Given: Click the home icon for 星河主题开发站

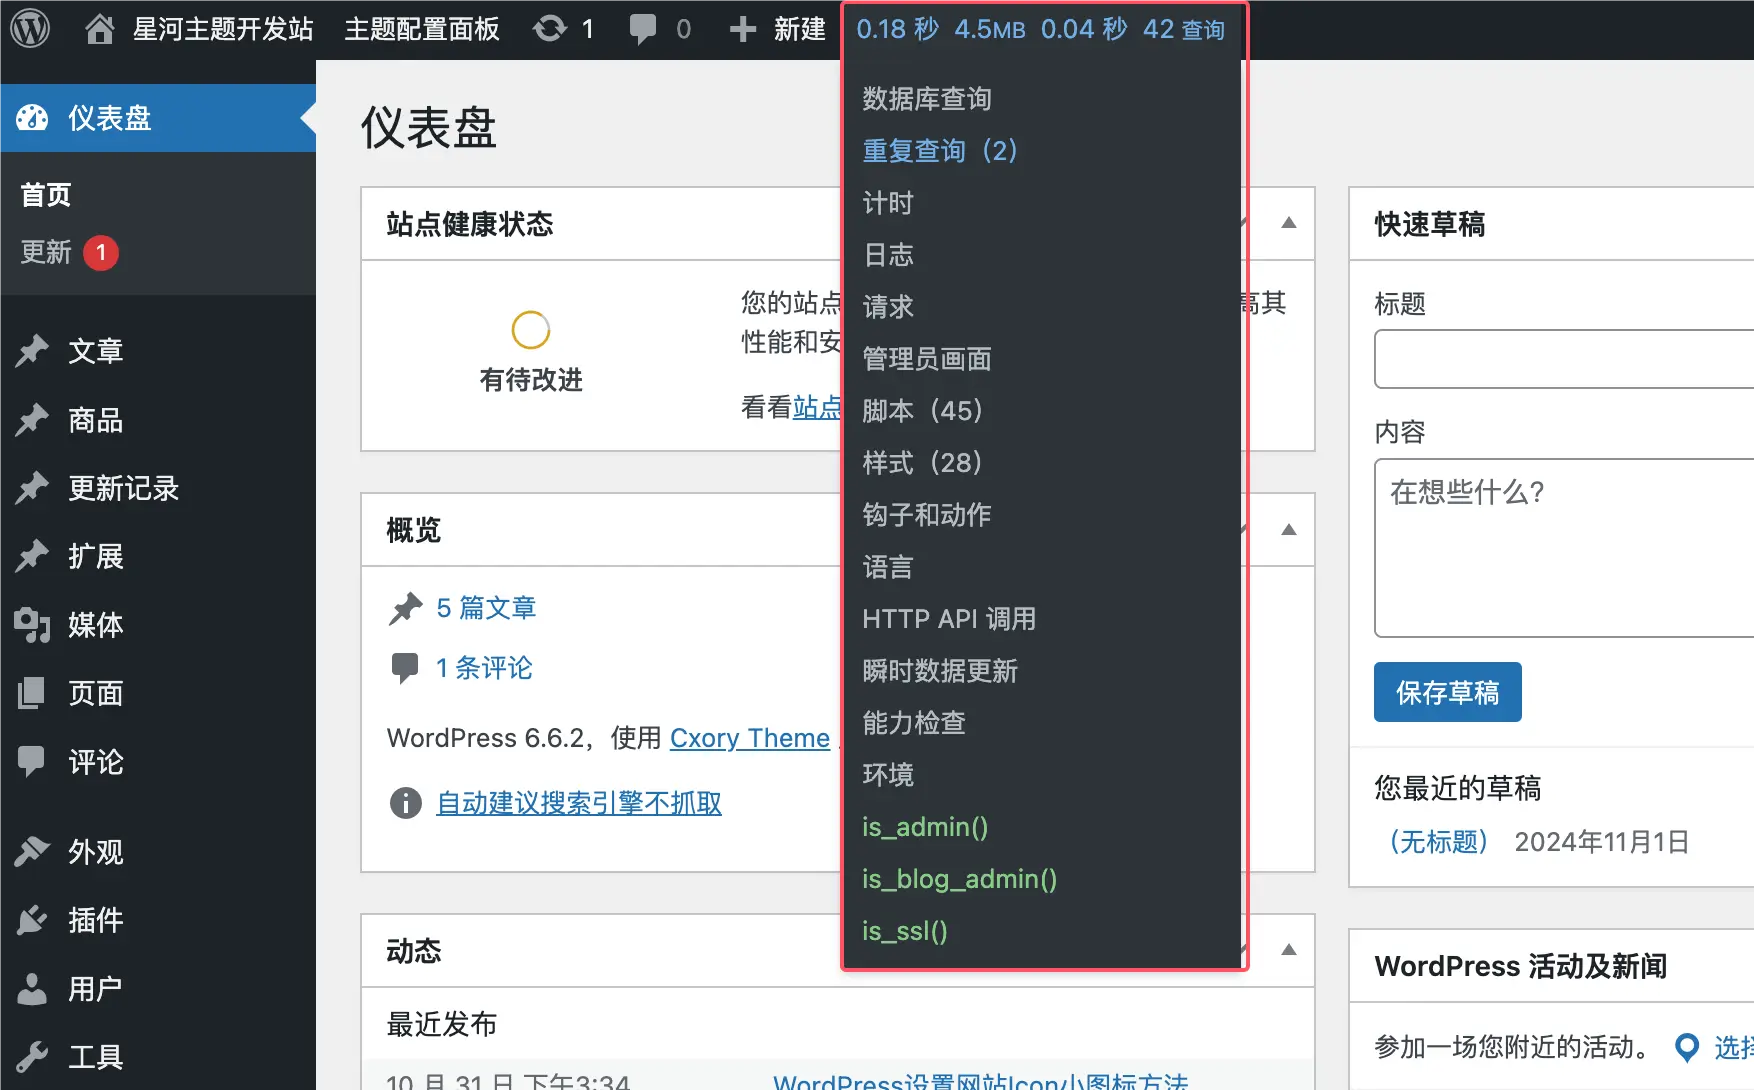Looking at the screenshot, I should click(99, 29).
